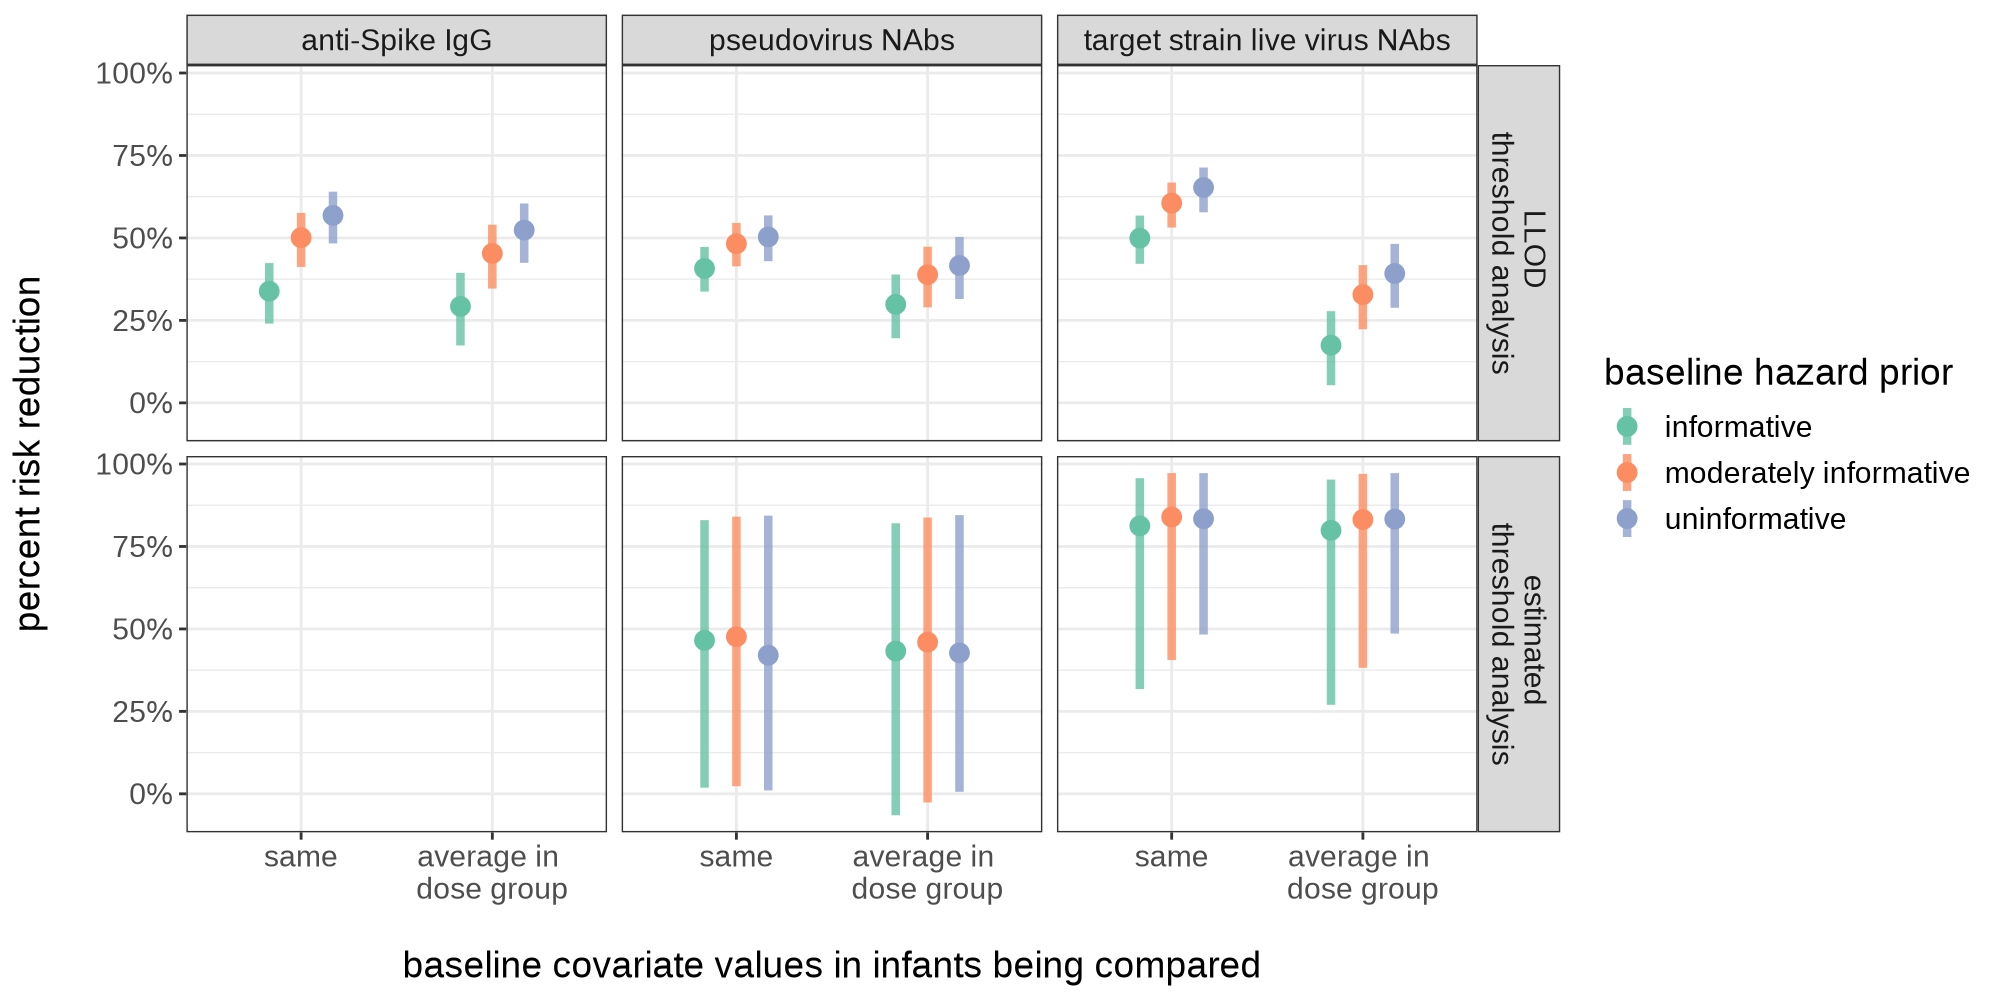Click the bottom-row 0% y-axis tick label
Screen dimensions: 2000x1000
[x=150, y=794]
